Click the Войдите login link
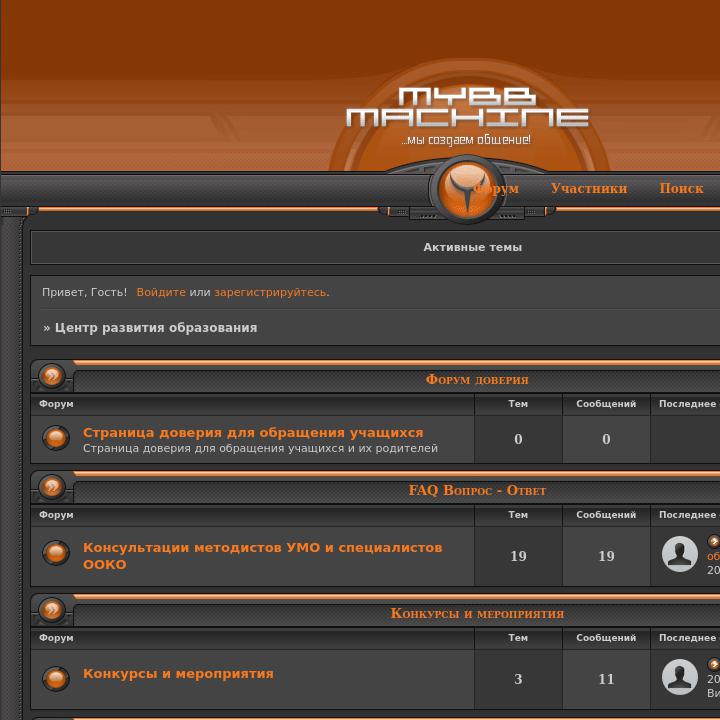The height and width of the screenshot is (720, 720). tap(161, 292)
